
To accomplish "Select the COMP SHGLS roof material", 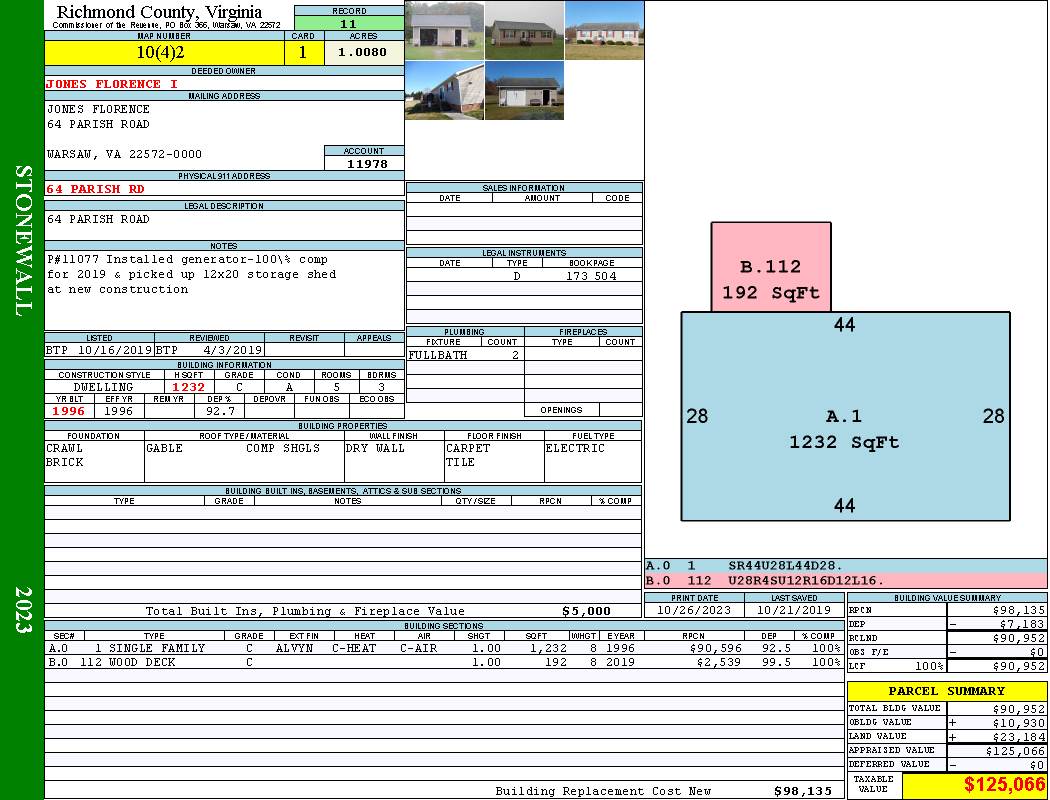I will click(283, 448).
